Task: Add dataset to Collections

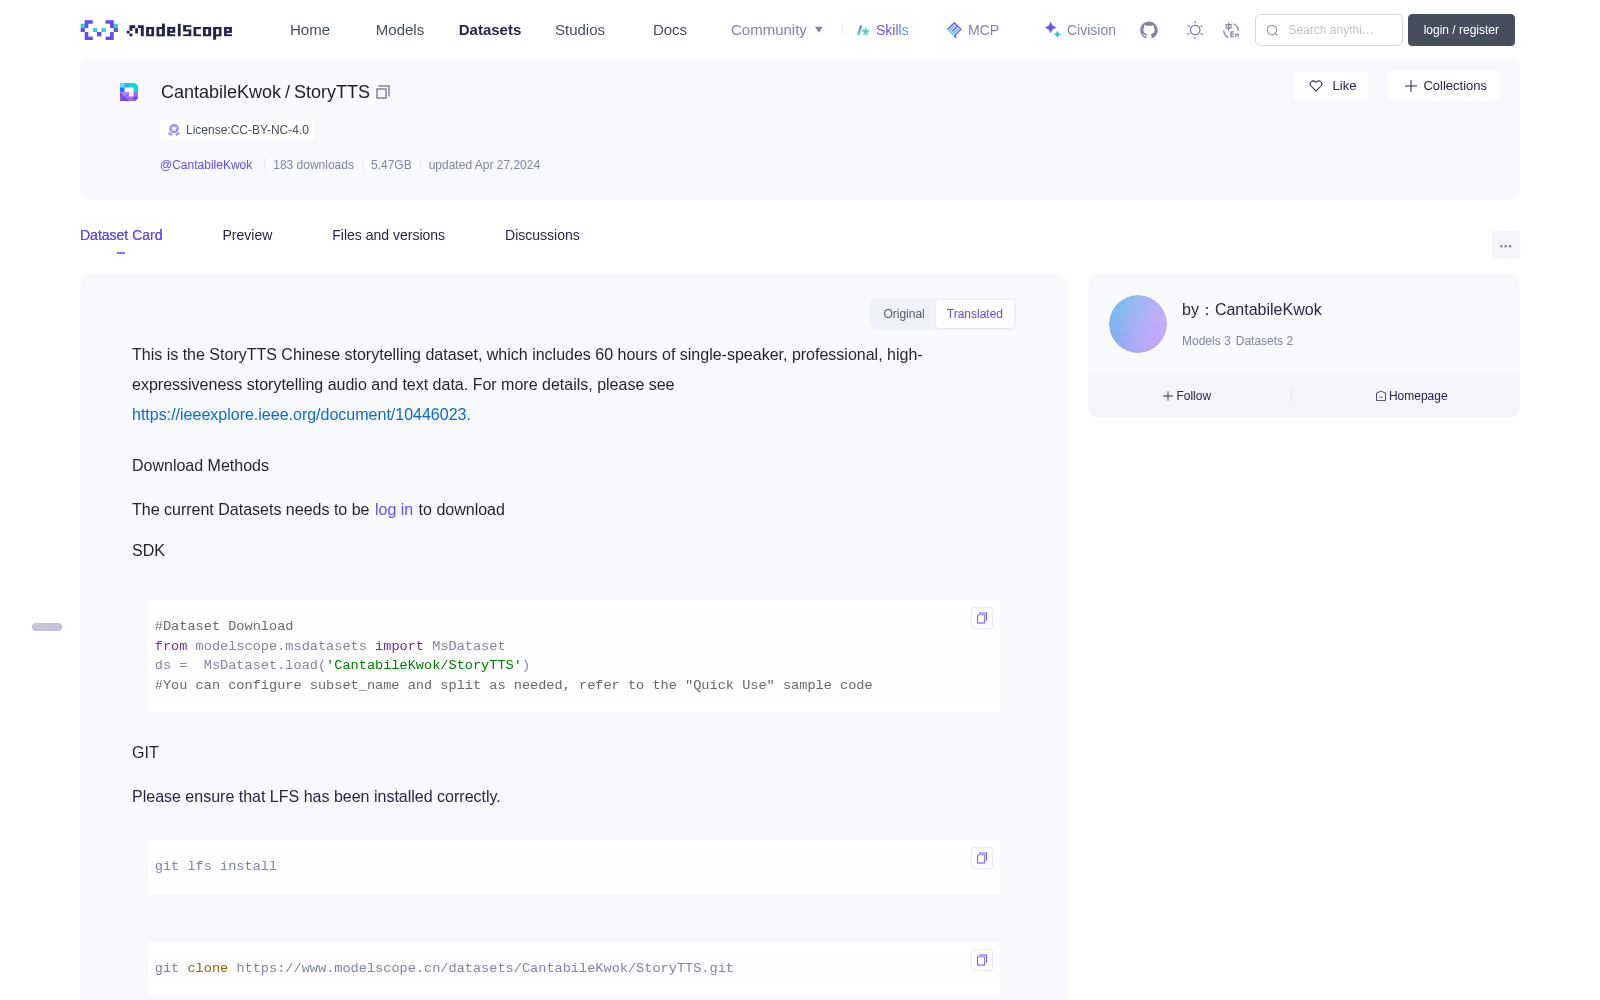Action: tap(1444, 86)
